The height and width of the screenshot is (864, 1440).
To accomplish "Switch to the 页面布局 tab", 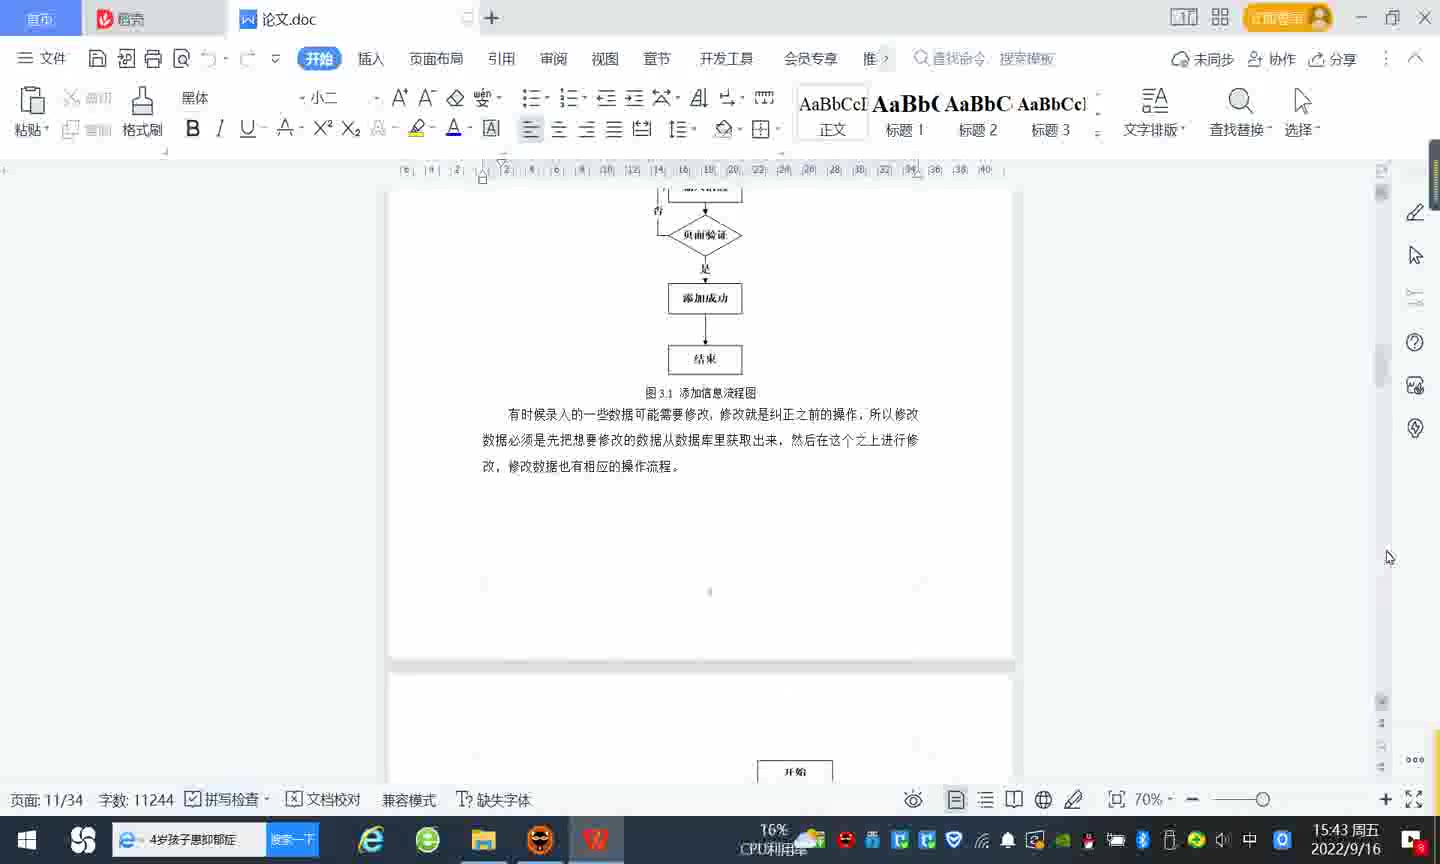I will [x=436, y=59].
